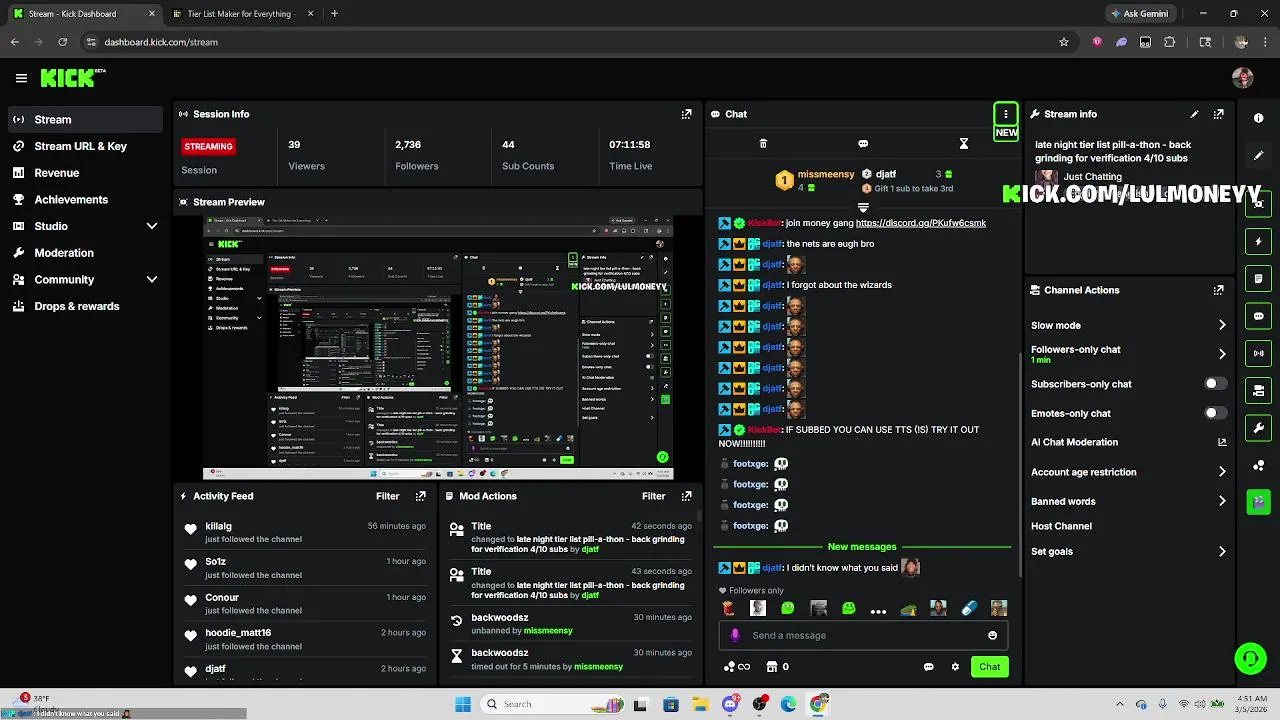
Task: Click the chat bubble widget in the right sidebar
Action: click(x=1258, y=316)
